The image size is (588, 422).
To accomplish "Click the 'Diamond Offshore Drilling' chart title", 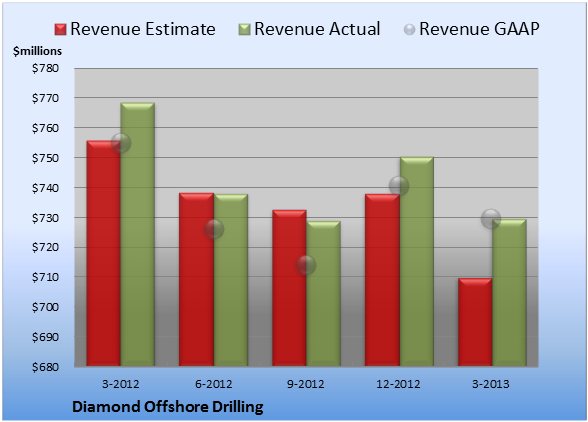I will pos(168,407).
